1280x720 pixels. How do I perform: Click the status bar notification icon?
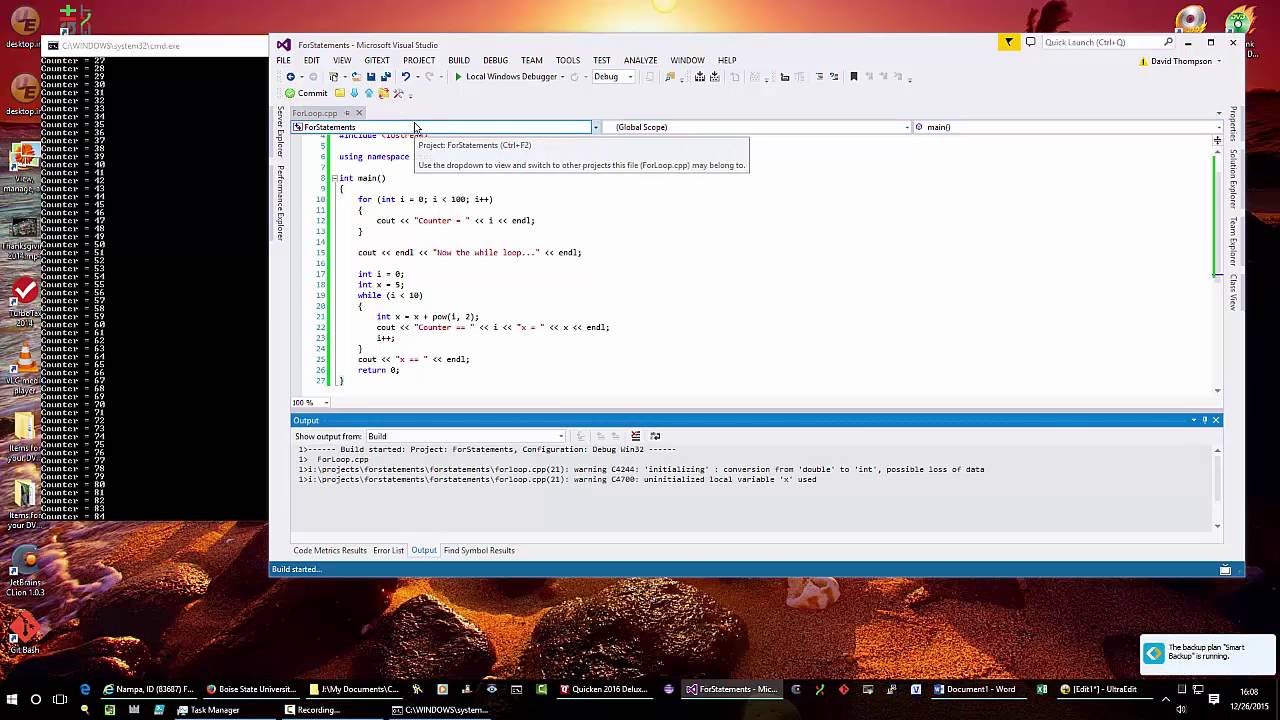1225,569
